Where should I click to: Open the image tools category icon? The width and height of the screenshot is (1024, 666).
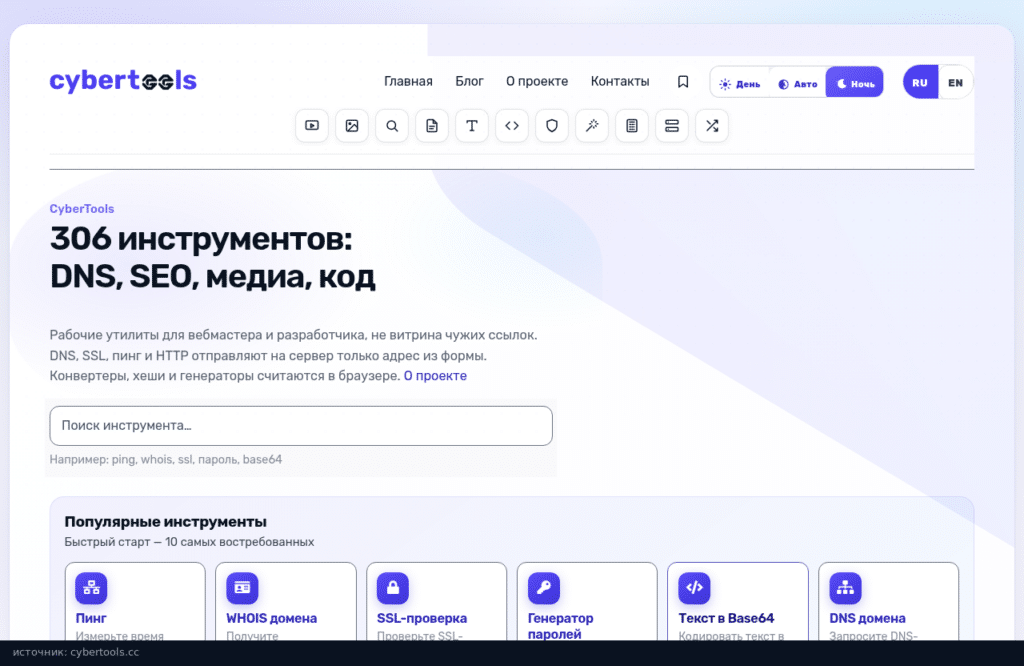click(352, 125)
